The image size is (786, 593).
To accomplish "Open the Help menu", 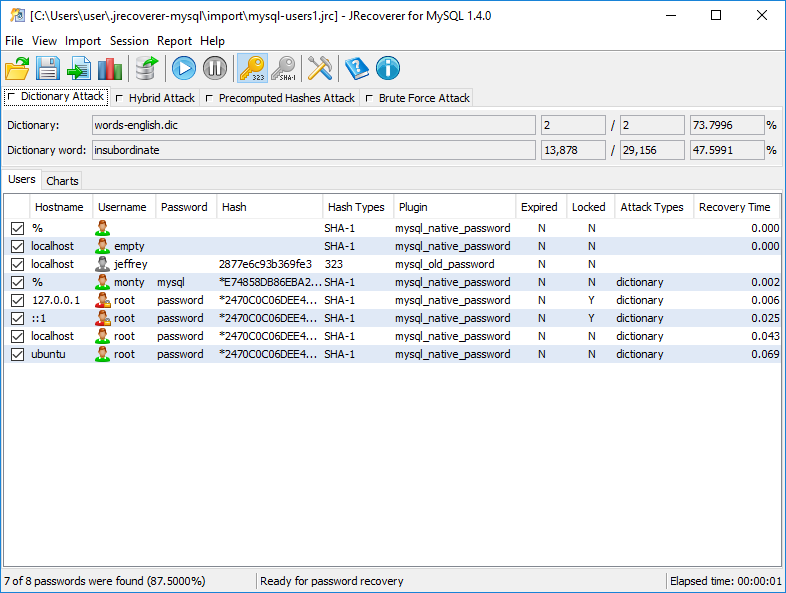I will pos(213,41).
